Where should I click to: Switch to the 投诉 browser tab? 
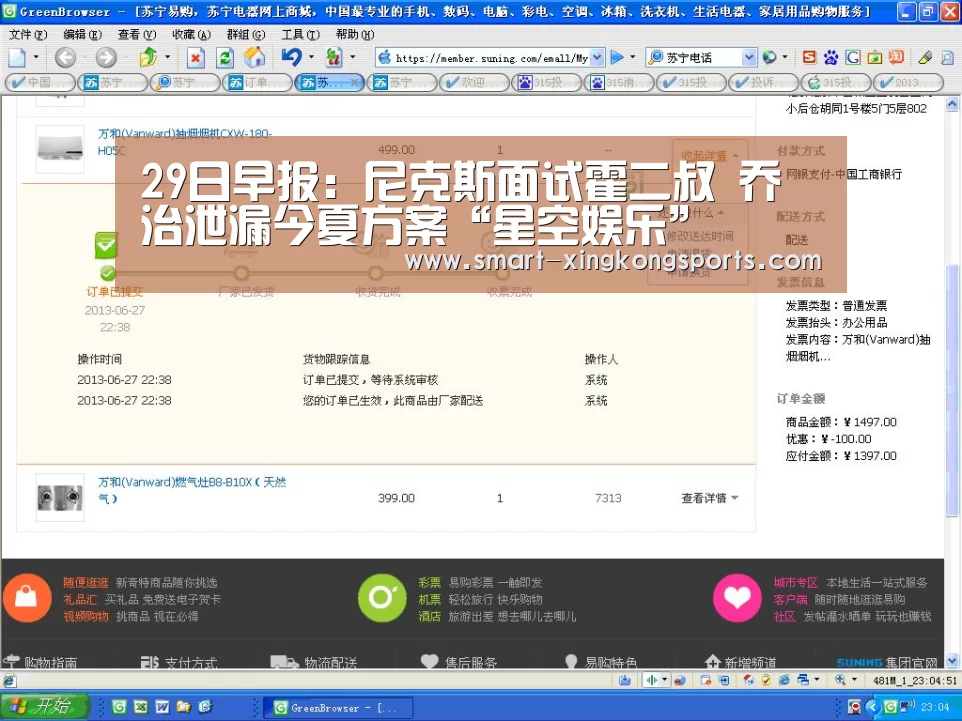[x=763, y=82]
